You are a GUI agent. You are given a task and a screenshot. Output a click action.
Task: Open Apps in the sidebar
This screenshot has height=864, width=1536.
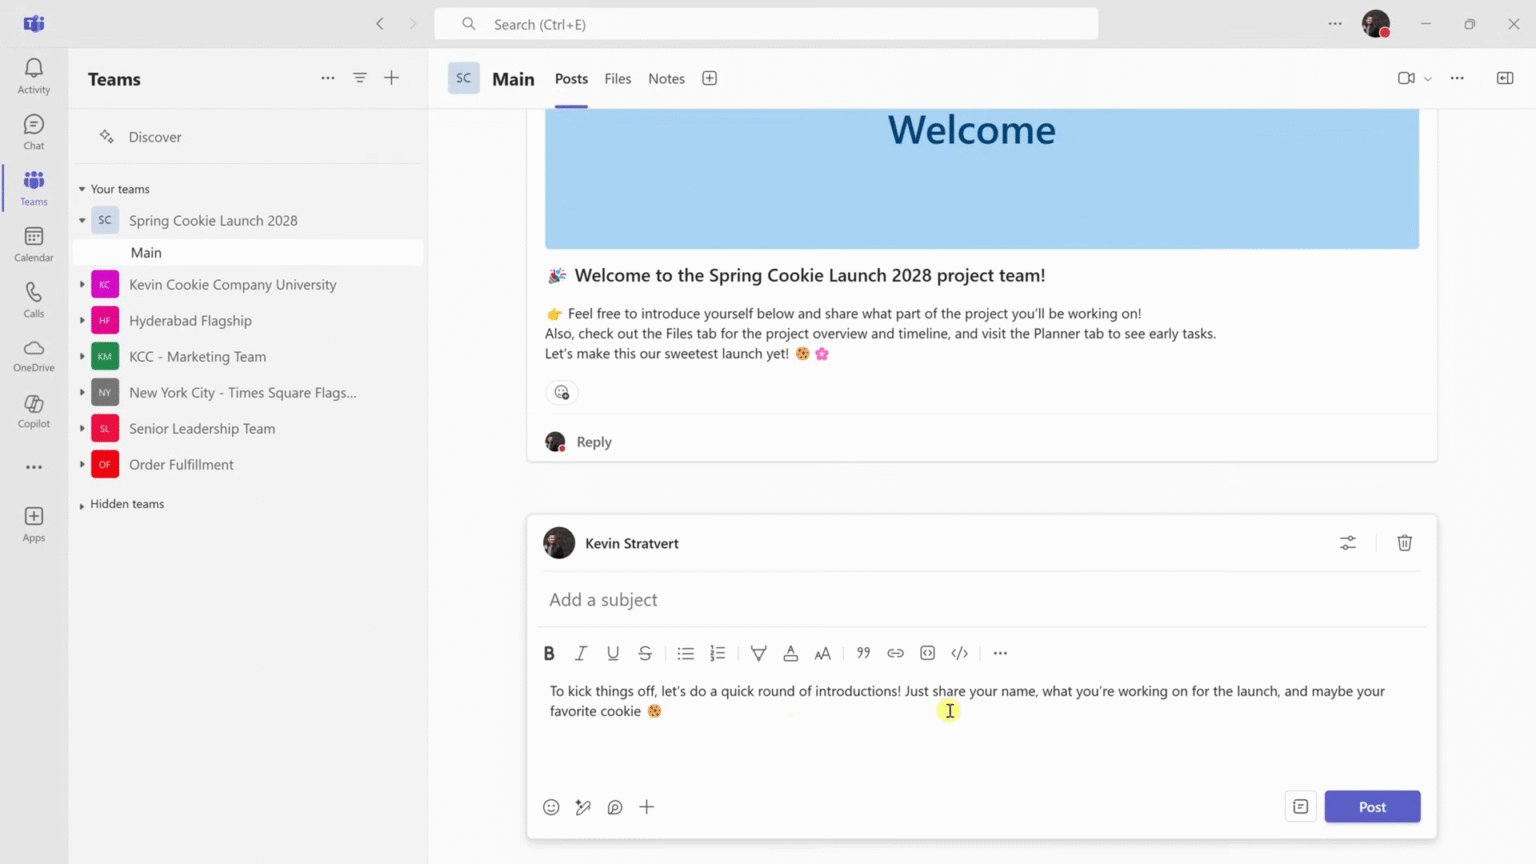(x=34, y=524)
